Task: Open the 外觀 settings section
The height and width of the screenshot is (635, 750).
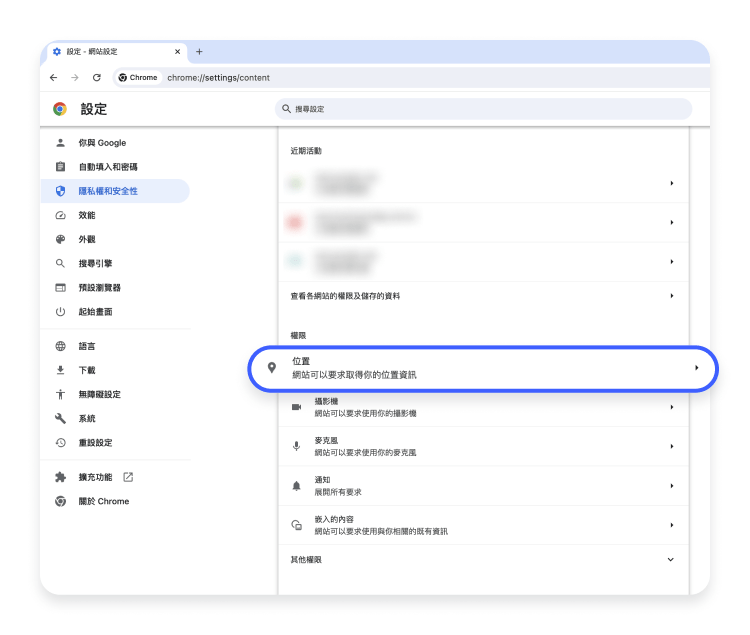Action: pyautogui.click(x=115, y=239)
